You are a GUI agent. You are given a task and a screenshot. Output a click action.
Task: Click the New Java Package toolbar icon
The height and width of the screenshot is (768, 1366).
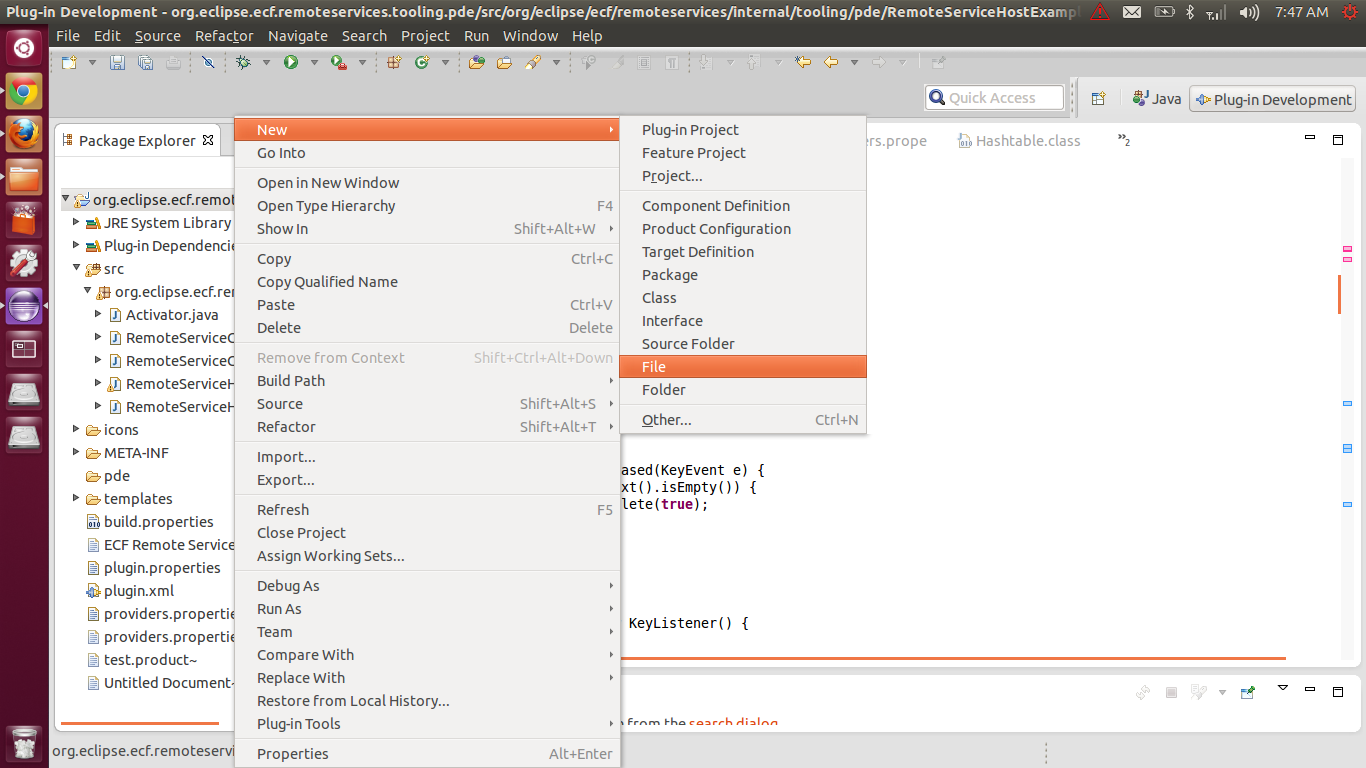click(x=394, y=62)
